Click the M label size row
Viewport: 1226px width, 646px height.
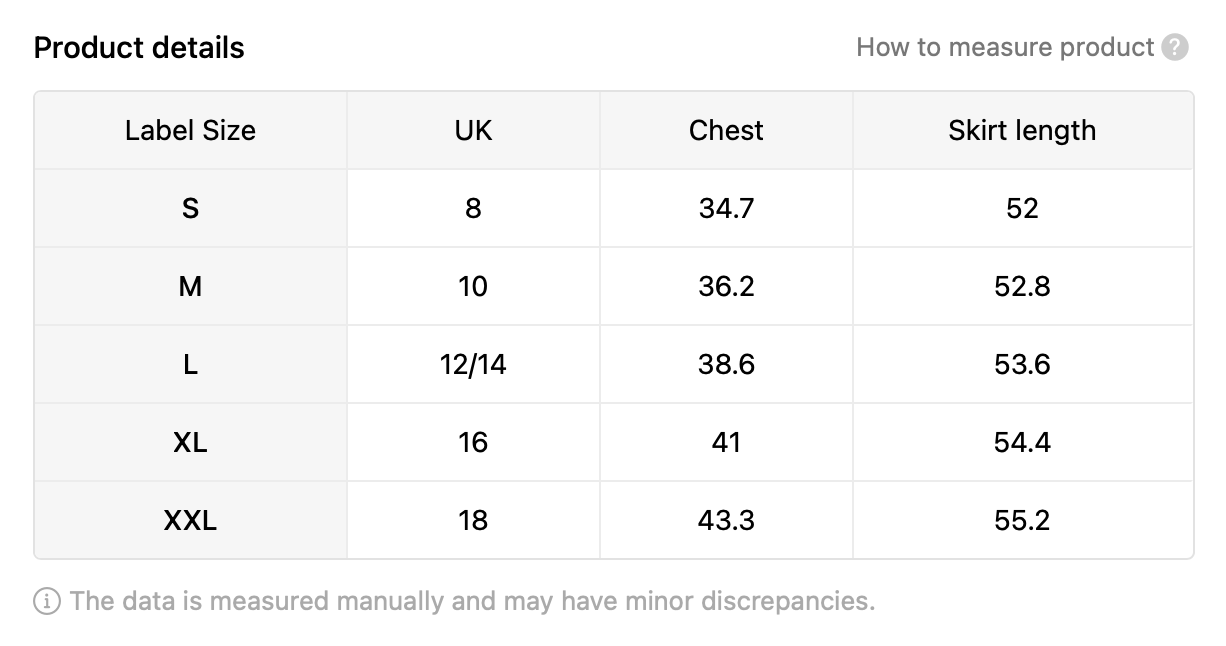click(x=614, y=286)
